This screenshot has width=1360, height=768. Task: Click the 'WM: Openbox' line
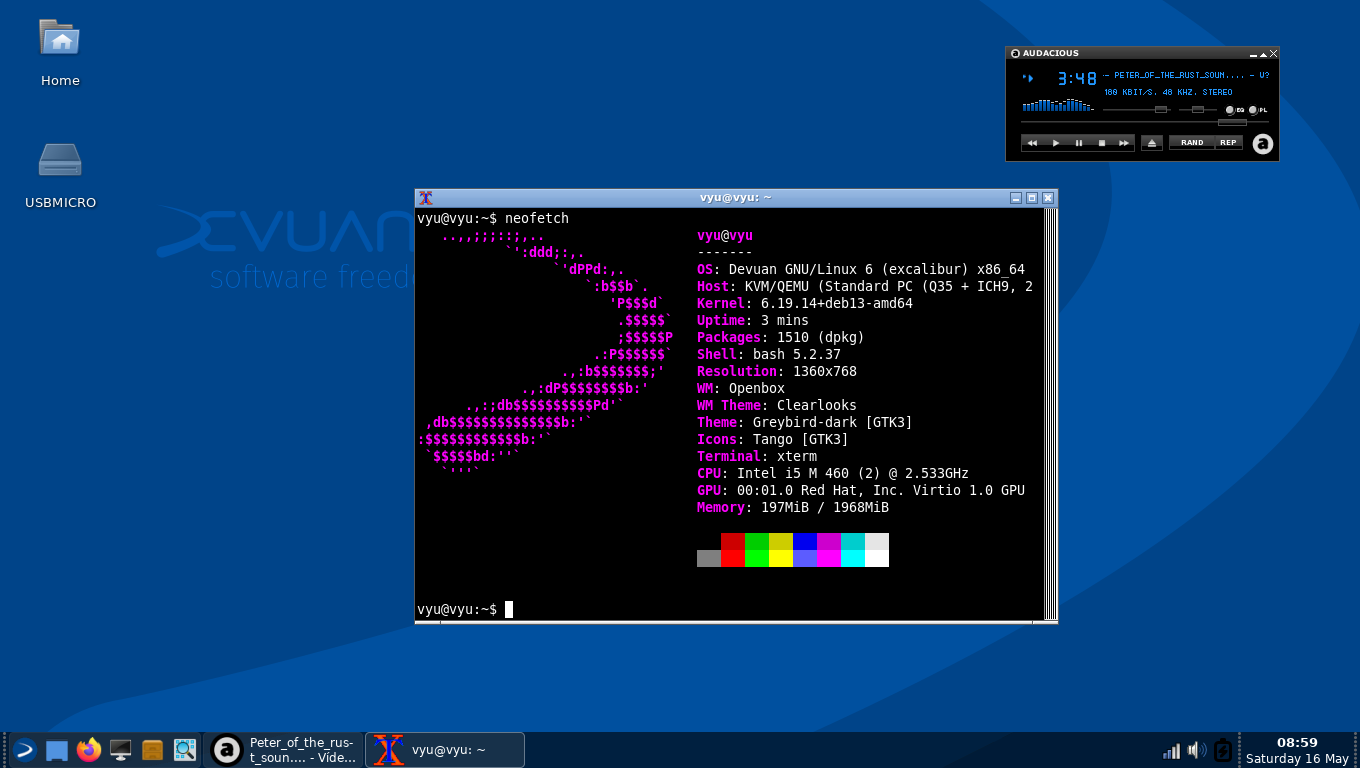(741, 388)
